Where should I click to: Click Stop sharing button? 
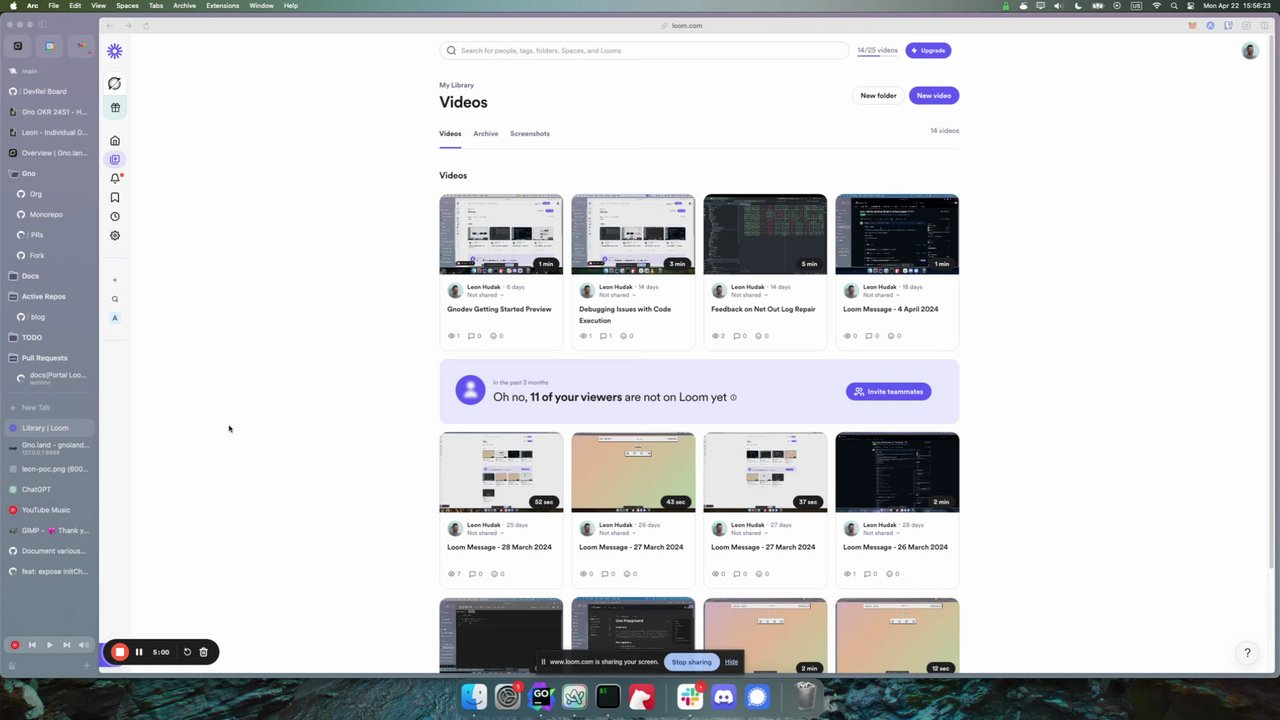tap(691, 662)
